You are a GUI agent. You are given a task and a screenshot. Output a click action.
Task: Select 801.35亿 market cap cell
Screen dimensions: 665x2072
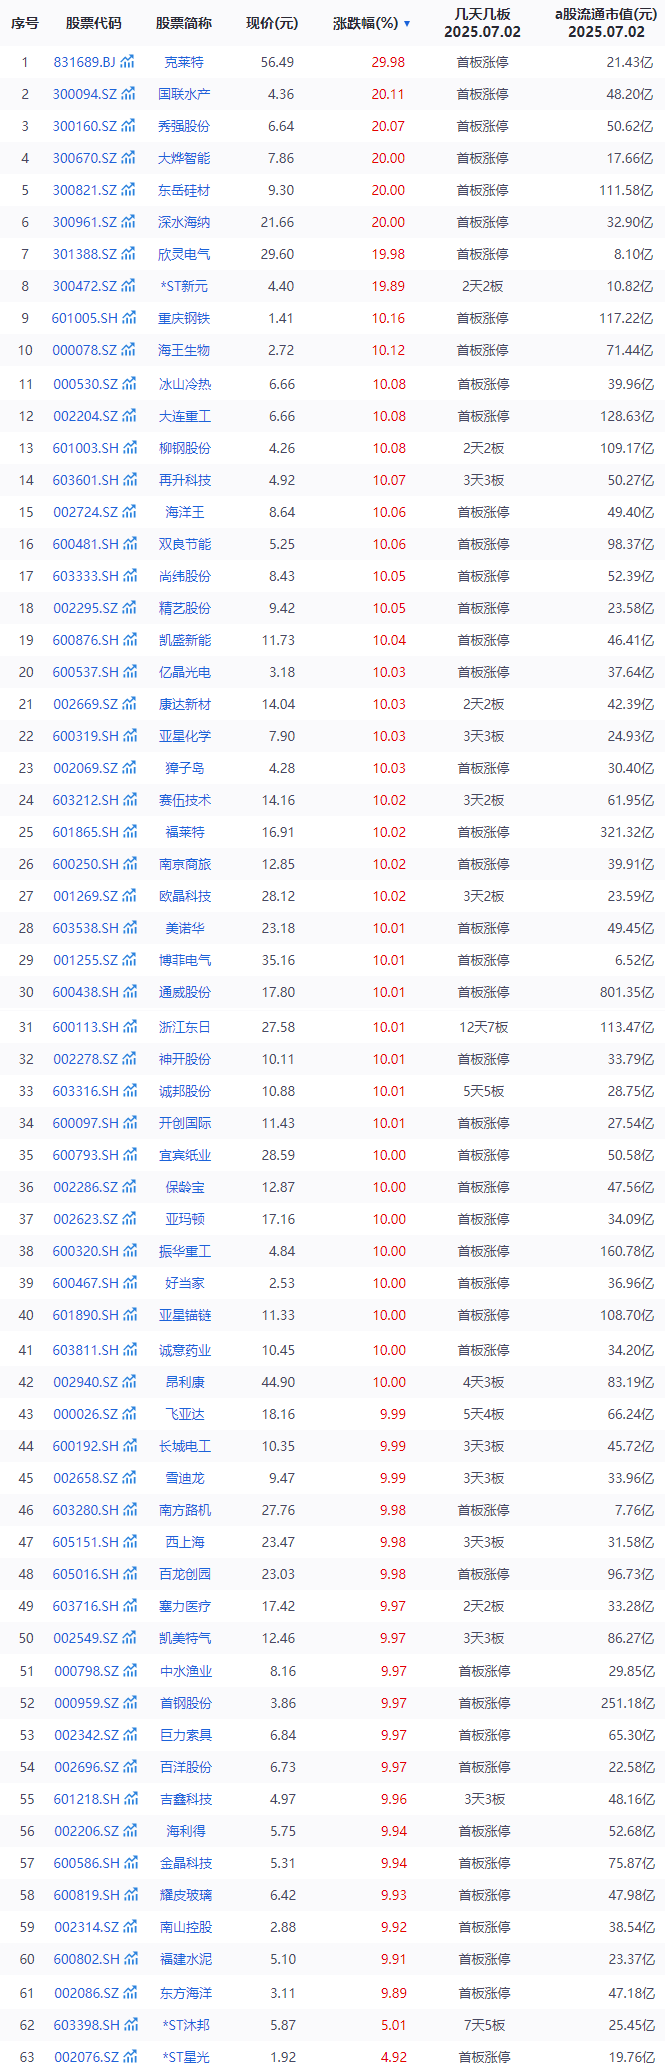[x=627, y=992]
